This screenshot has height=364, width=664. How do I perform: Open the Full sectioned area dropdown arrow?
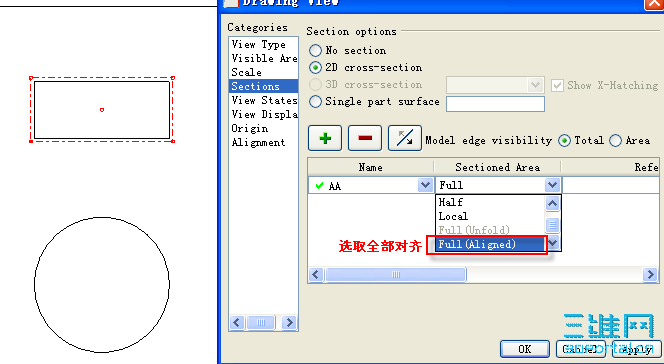click(x=552, y=185)
